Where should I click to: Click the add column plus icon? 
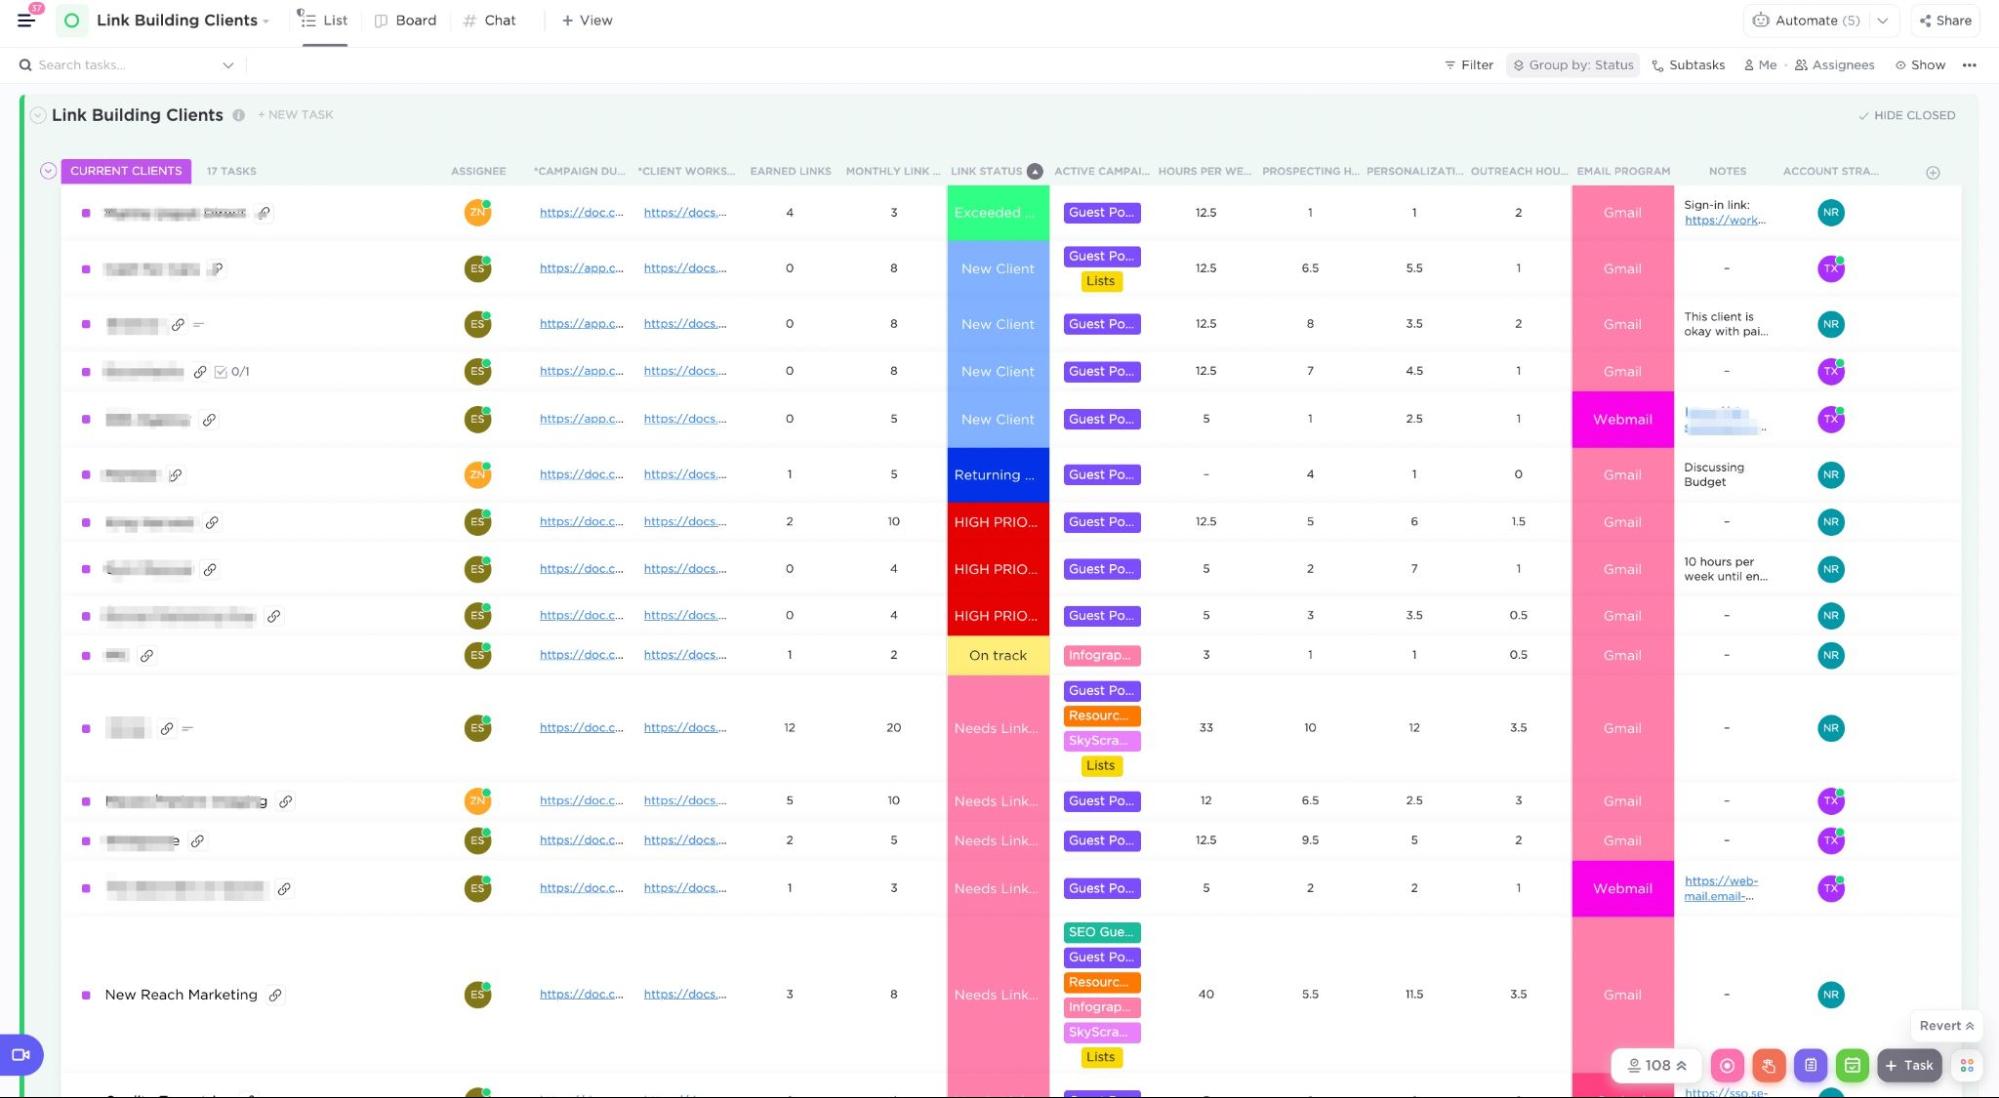[x=1933, y=172]
